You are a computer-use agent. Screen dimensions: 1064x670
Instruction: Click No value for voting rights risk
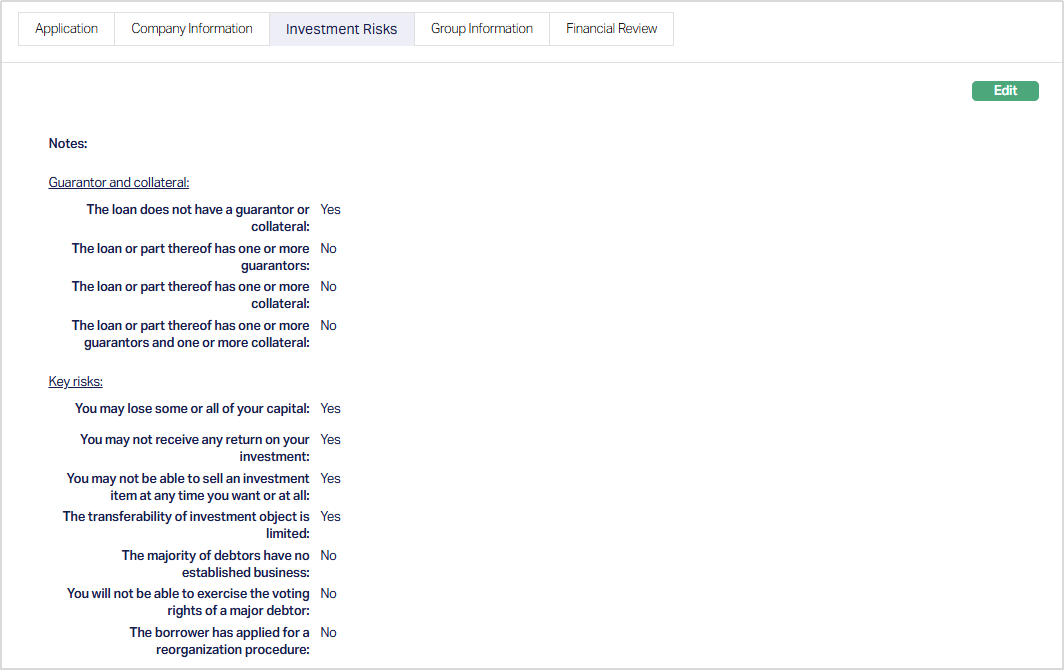(x=328, y=594)
